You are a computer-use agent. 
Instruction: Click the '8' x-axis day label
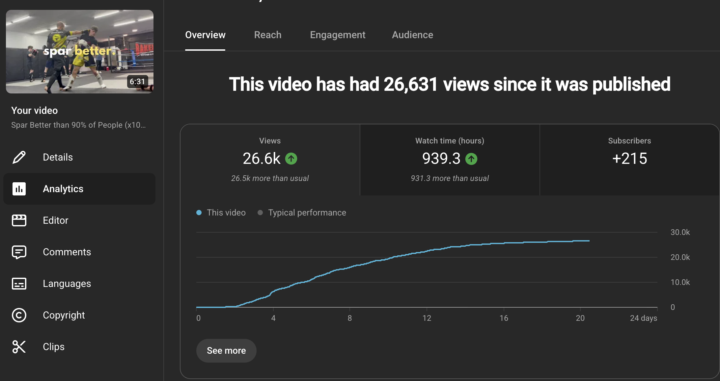pos(350,319)
